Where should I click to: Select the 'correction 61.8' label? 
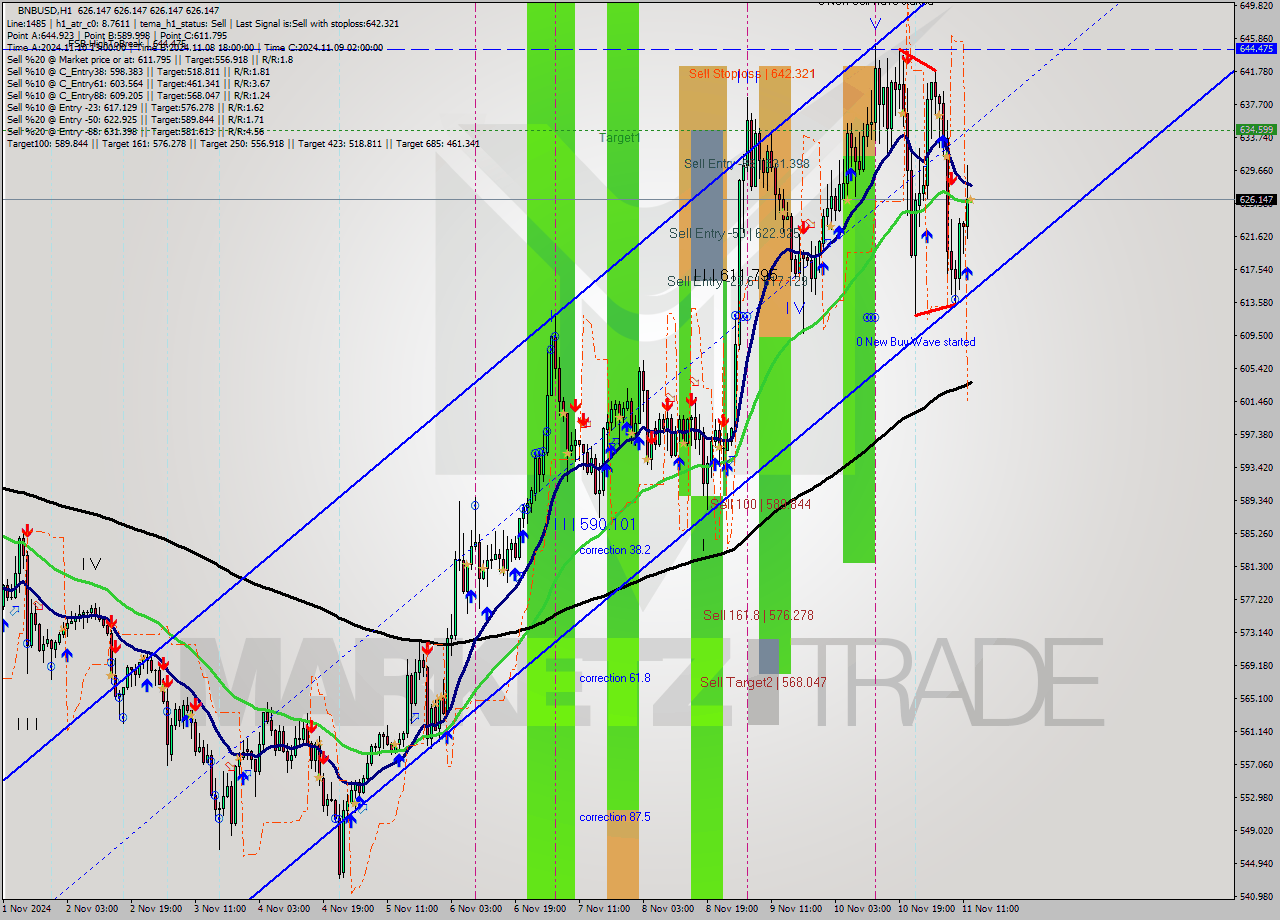(614, 678)
